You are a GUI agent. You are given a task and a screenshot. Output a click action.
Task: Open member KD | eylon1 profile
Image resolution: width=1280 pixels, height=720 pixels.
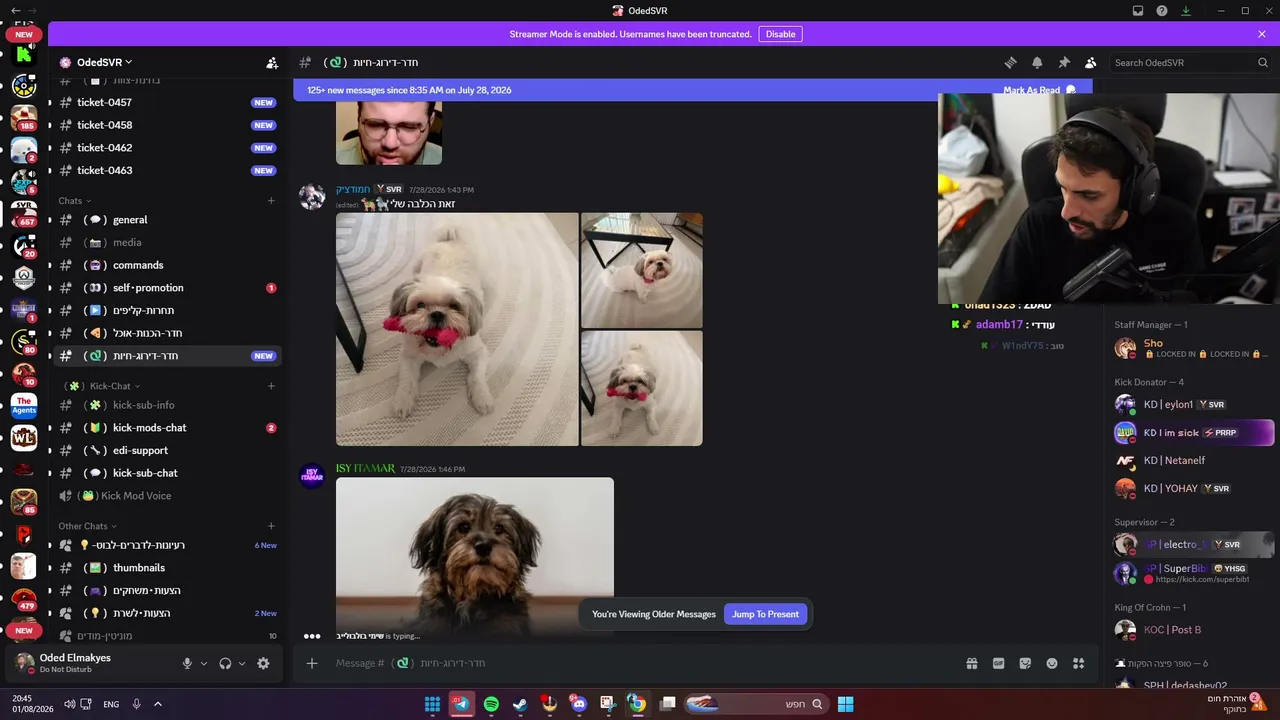(1194, 404)
